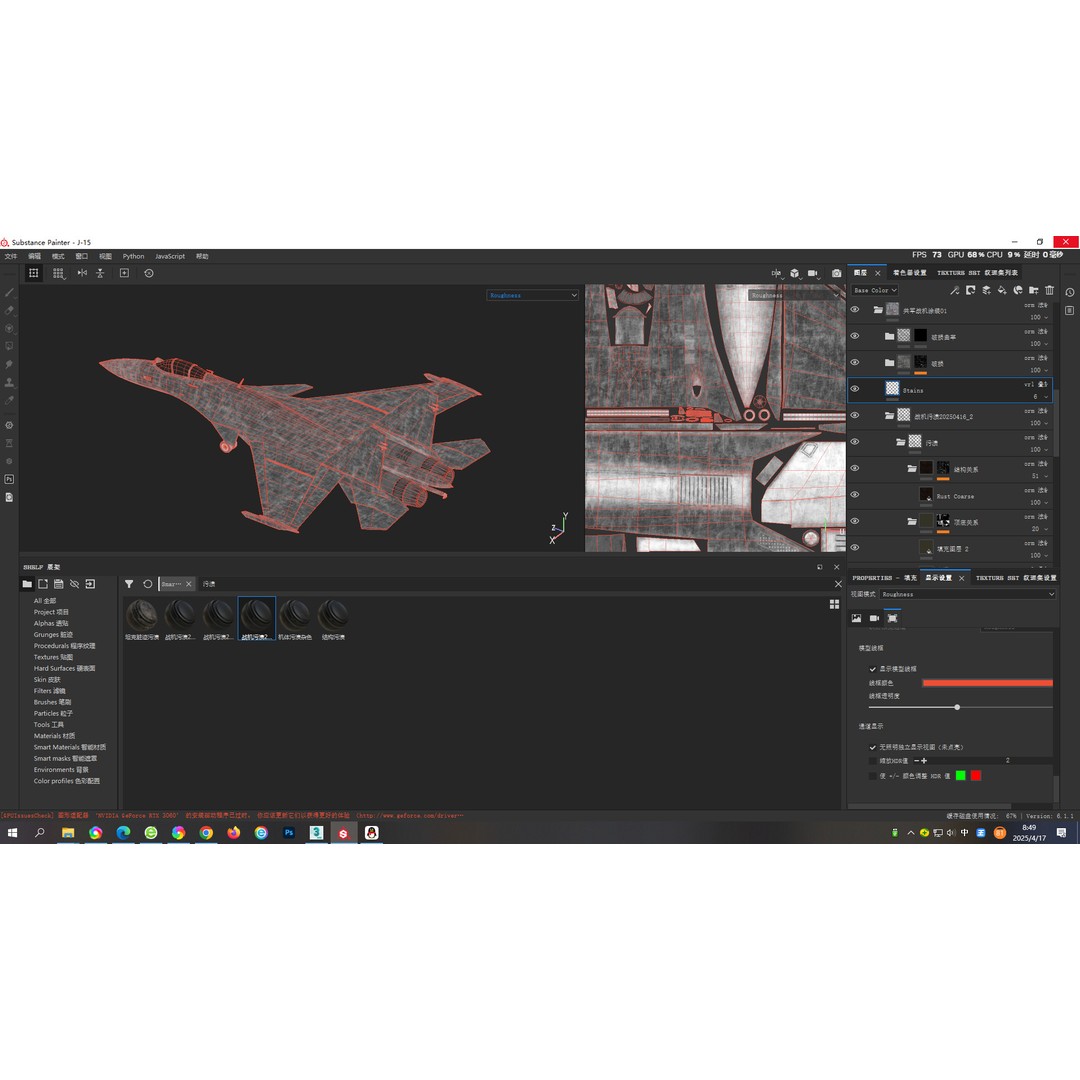Viewport: 1080px width, 1080px height.
Task: Open the 编辑 (Edit) menu
Action: (34, 256)
